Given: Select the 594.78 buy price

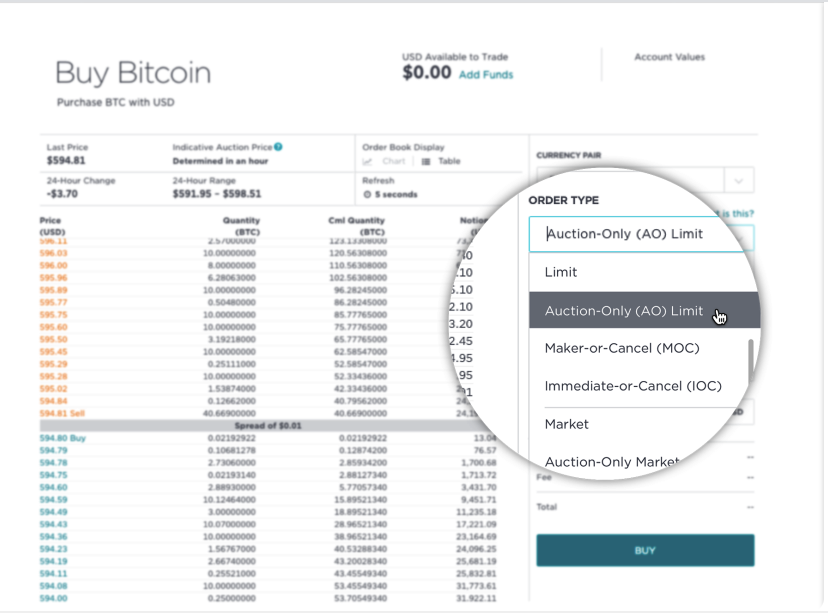Looking at the screenshot, I should 53,463.
